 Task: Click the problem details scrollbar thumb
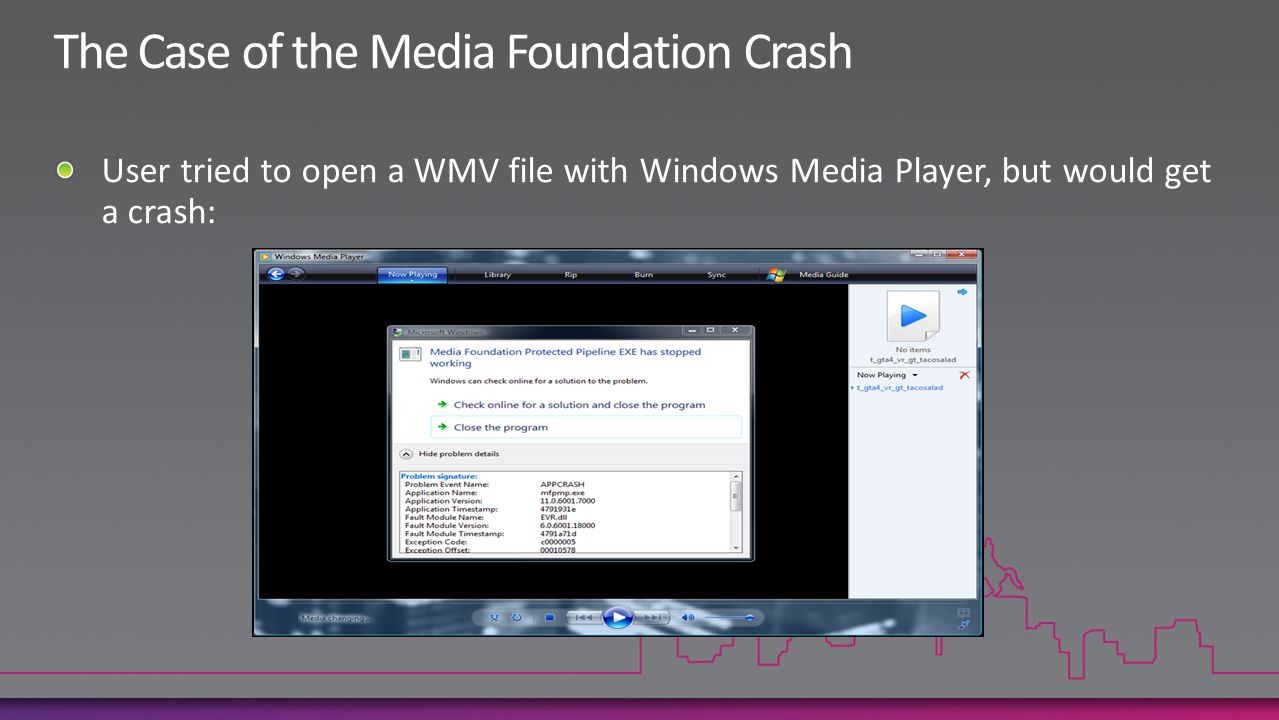pos(737,496)
